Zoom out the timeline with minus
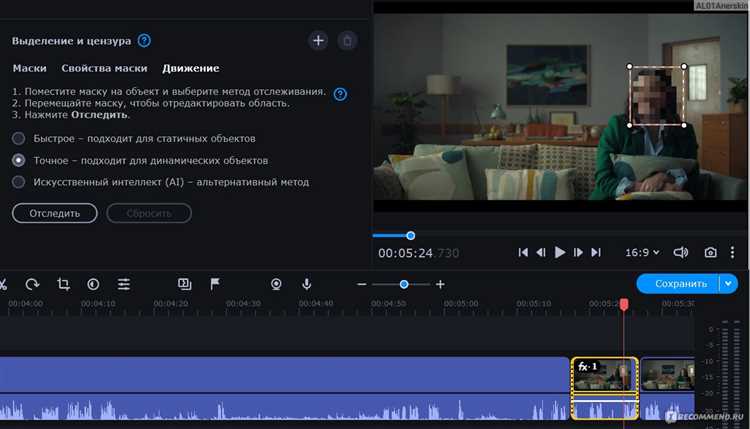 362,285
